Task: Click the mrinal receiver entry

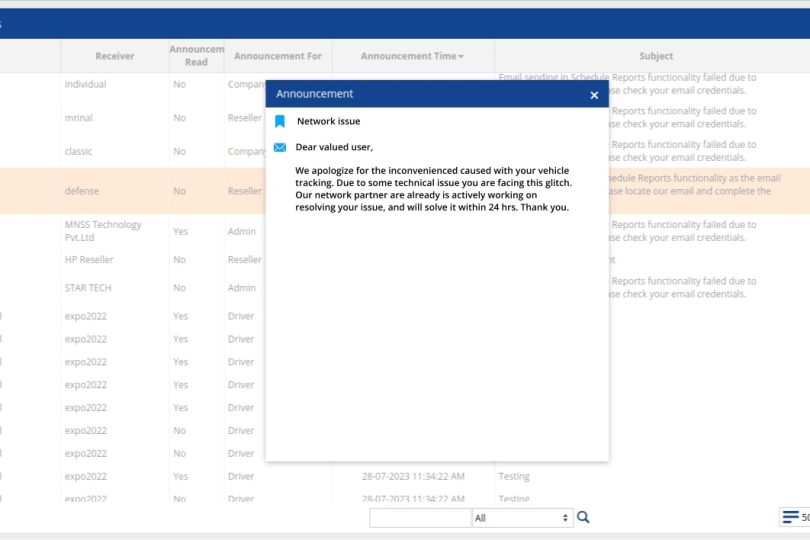Action: (79, 118)
